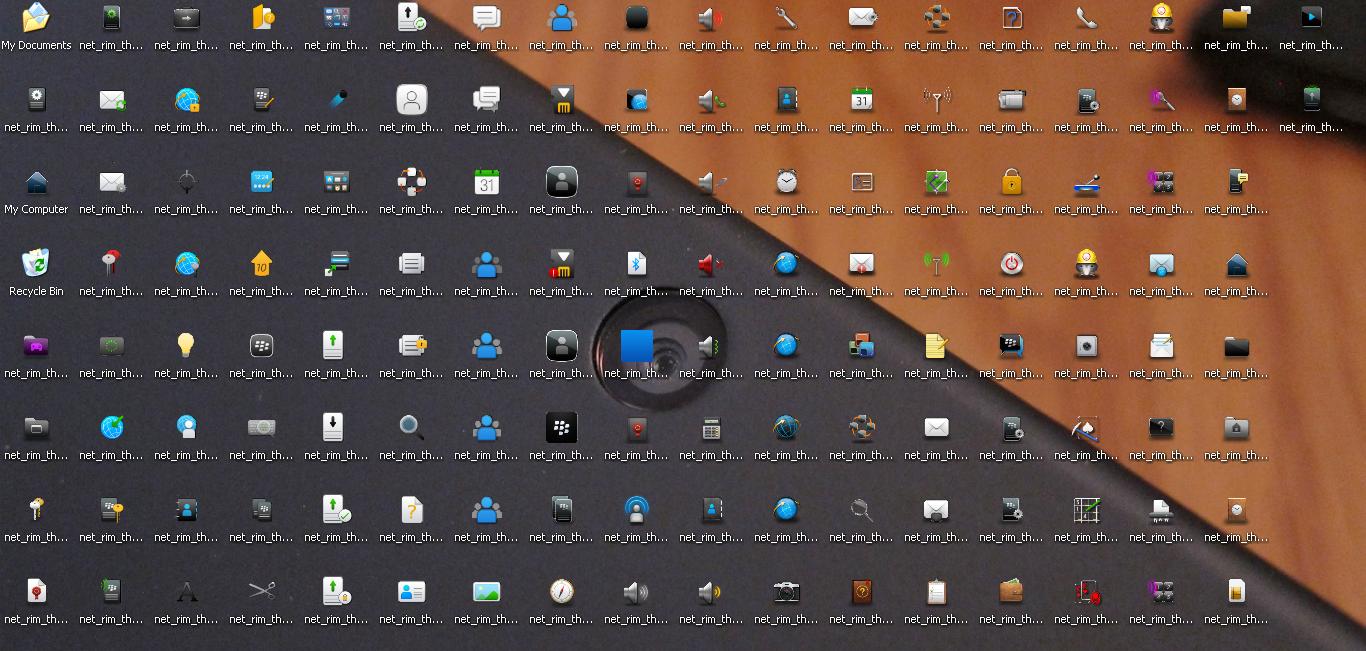This screenshot has width=1366, height=651.
Task: Click the Bluetooth document icon
Action: (636, 264)
